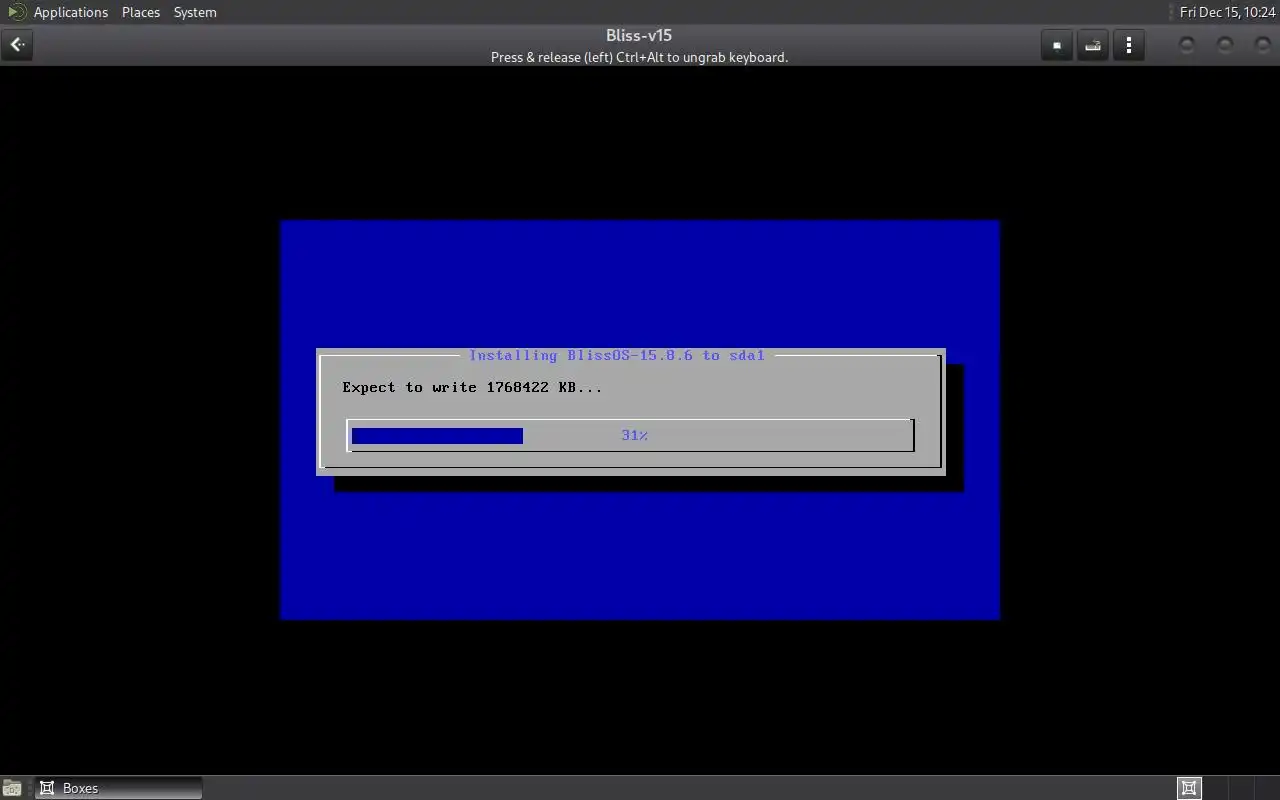Click the Bliss-v15 window title
The image size is (1280, 800).
pos(639,36)
